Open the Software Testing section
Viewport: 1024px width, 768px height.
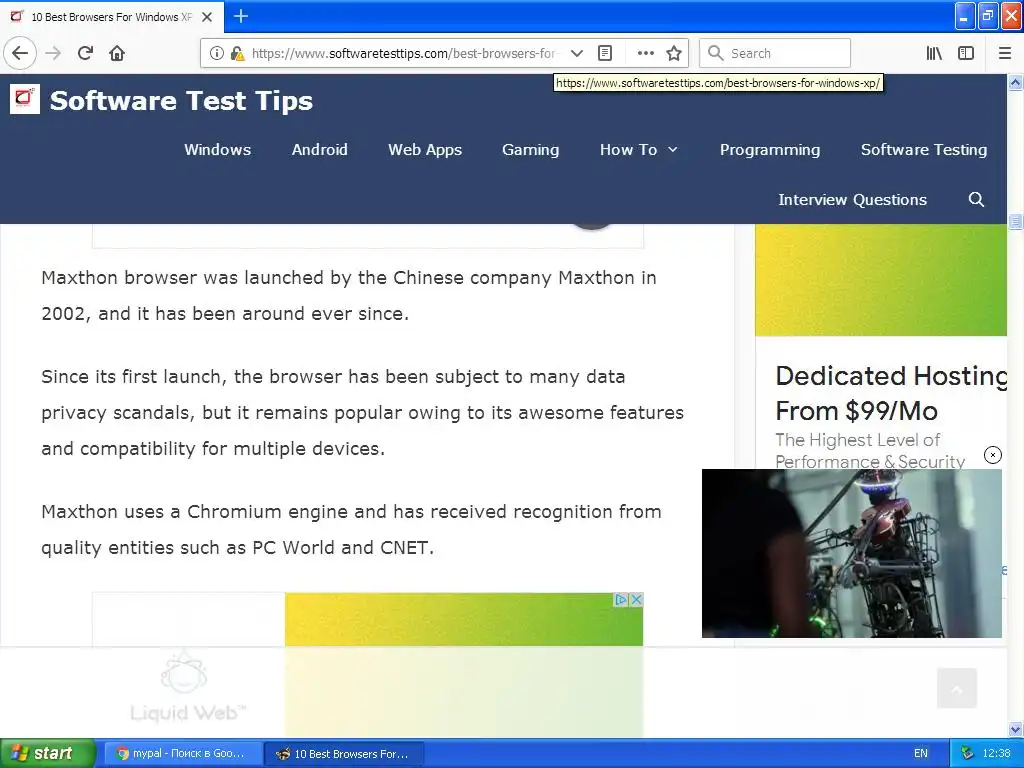(923, 150)
